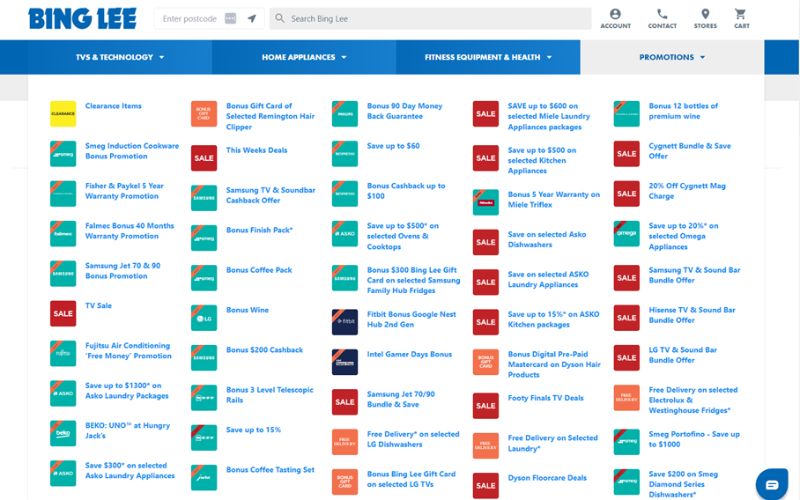The width and height of the screenshot is (800, 500).
Task: Open Falmec Bonus 40 Months Warranty Promotion
Action: [130, 231]
